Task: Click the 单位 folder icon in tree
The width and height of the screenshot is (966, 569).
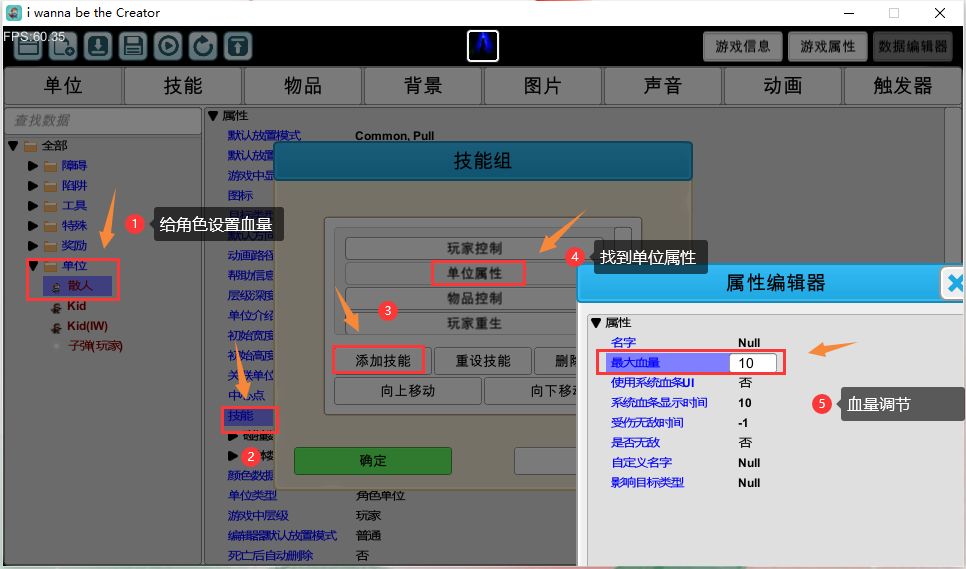Action: (x=51, y=266)
